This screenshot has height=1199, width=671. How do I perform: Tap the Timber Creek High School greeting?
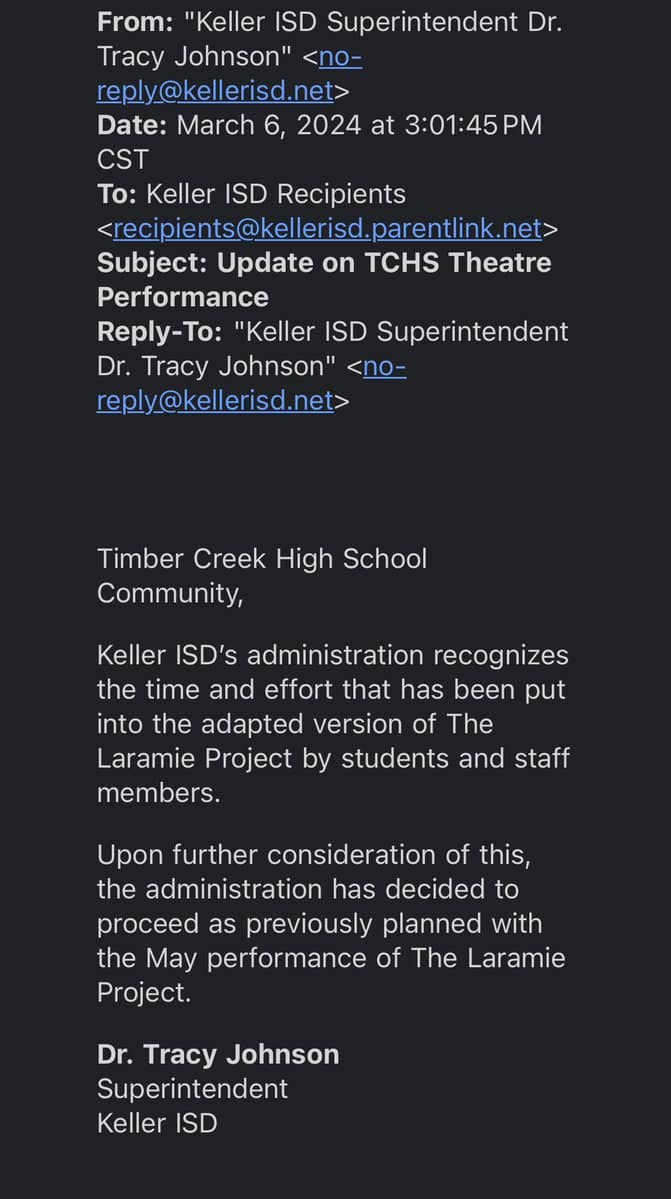(262, 576)
